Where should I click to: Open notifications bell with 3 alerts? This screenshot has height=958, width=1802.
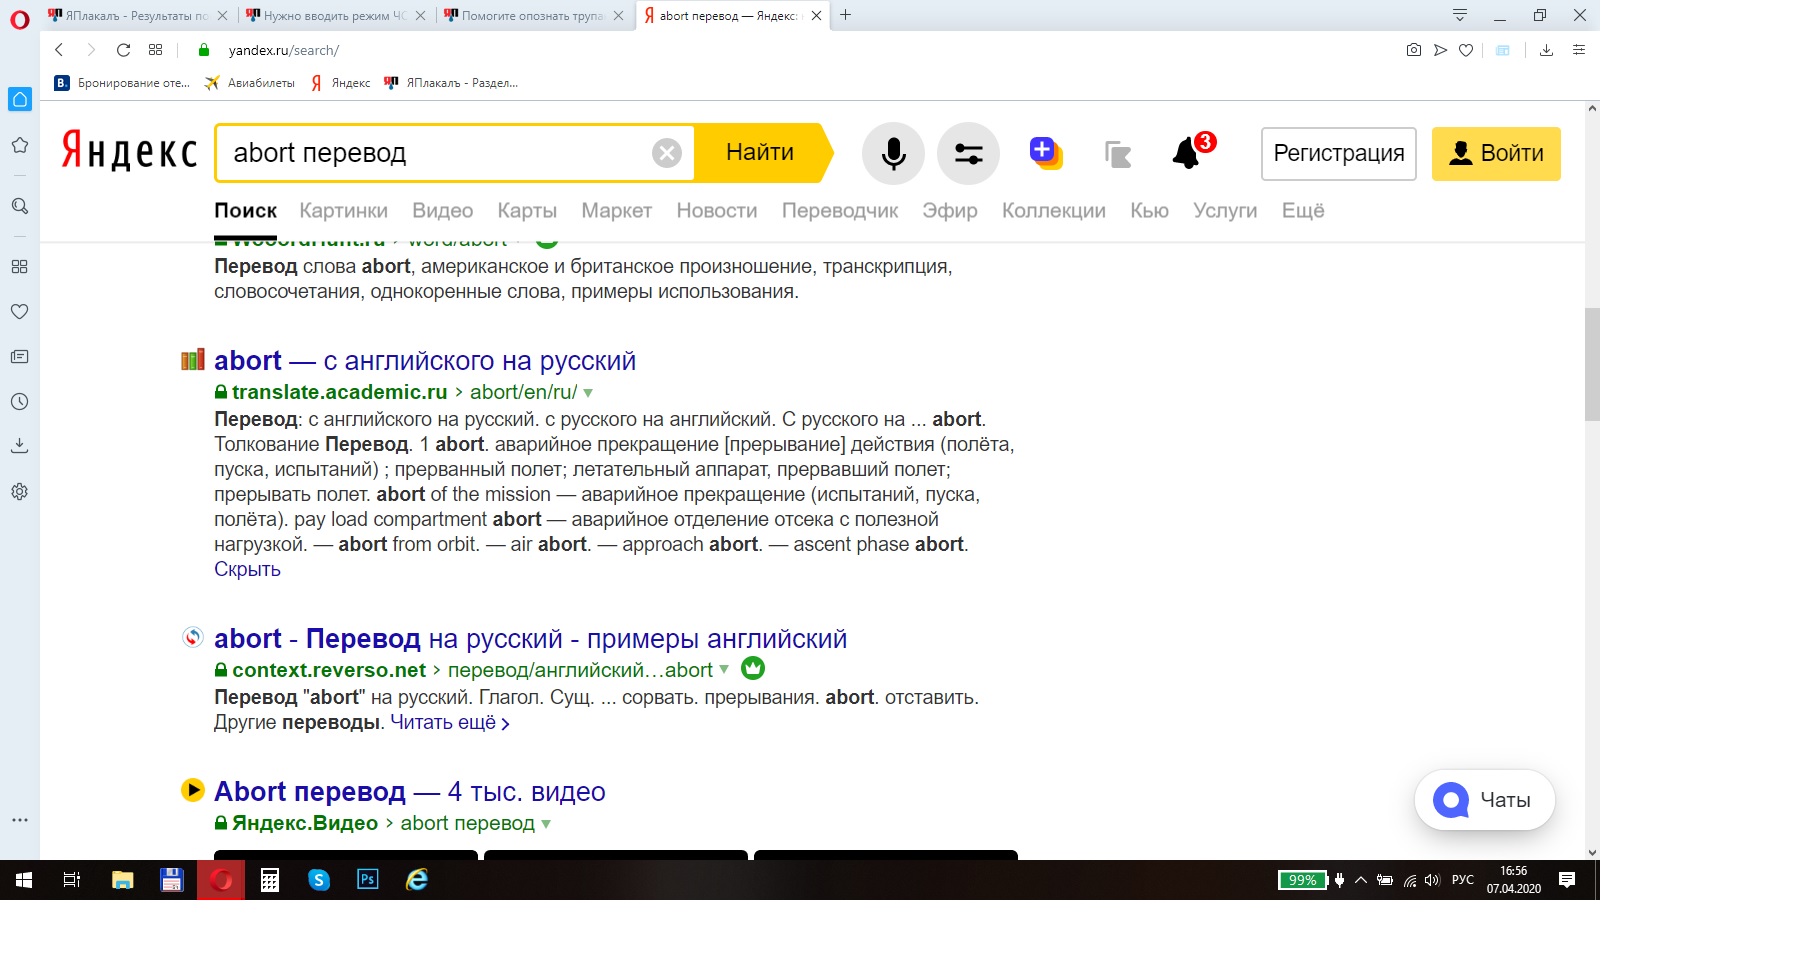pos(1192,152)
